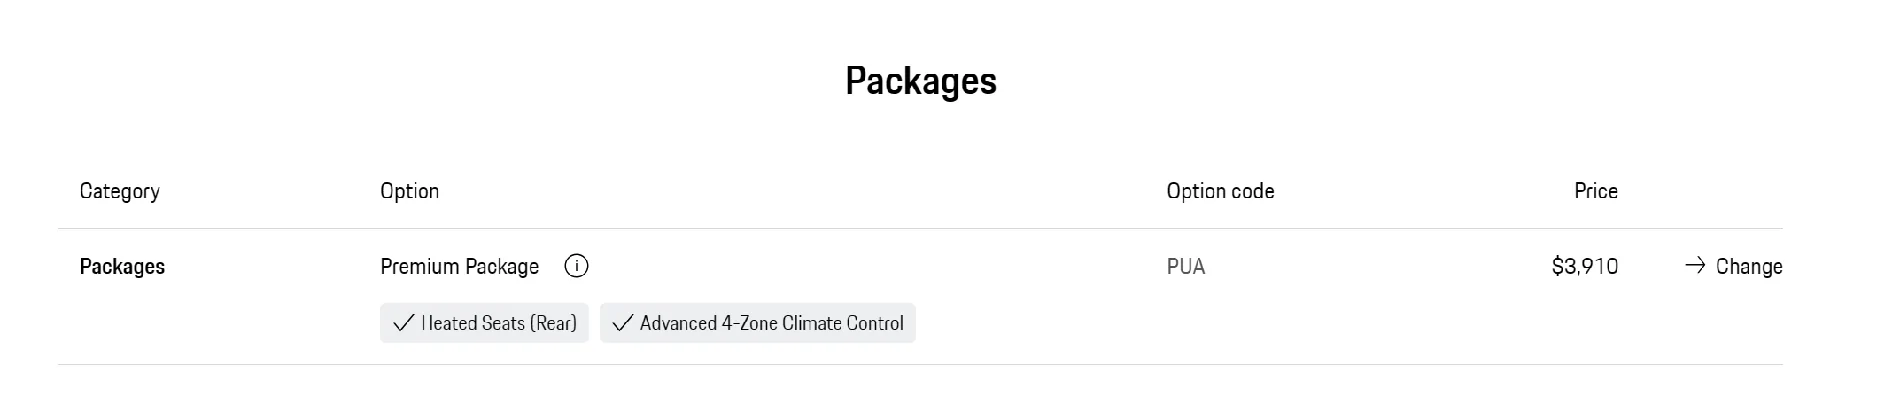Click the bold Packages category cell
The height and width of the screenshot is (411, 1900).
122,267
